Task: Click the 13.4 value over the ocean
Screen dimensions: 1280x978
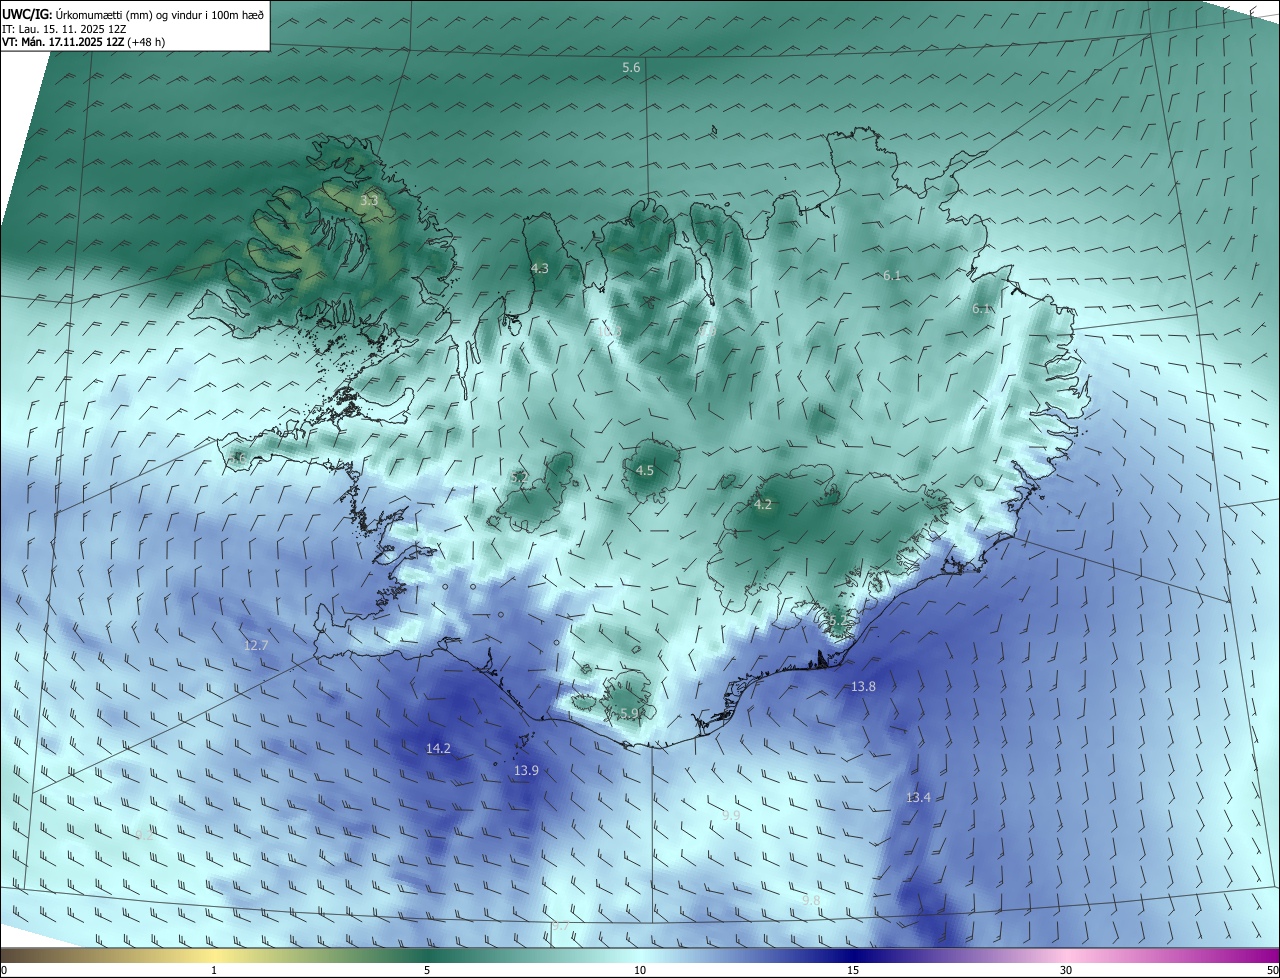Action: coord(918,797)
